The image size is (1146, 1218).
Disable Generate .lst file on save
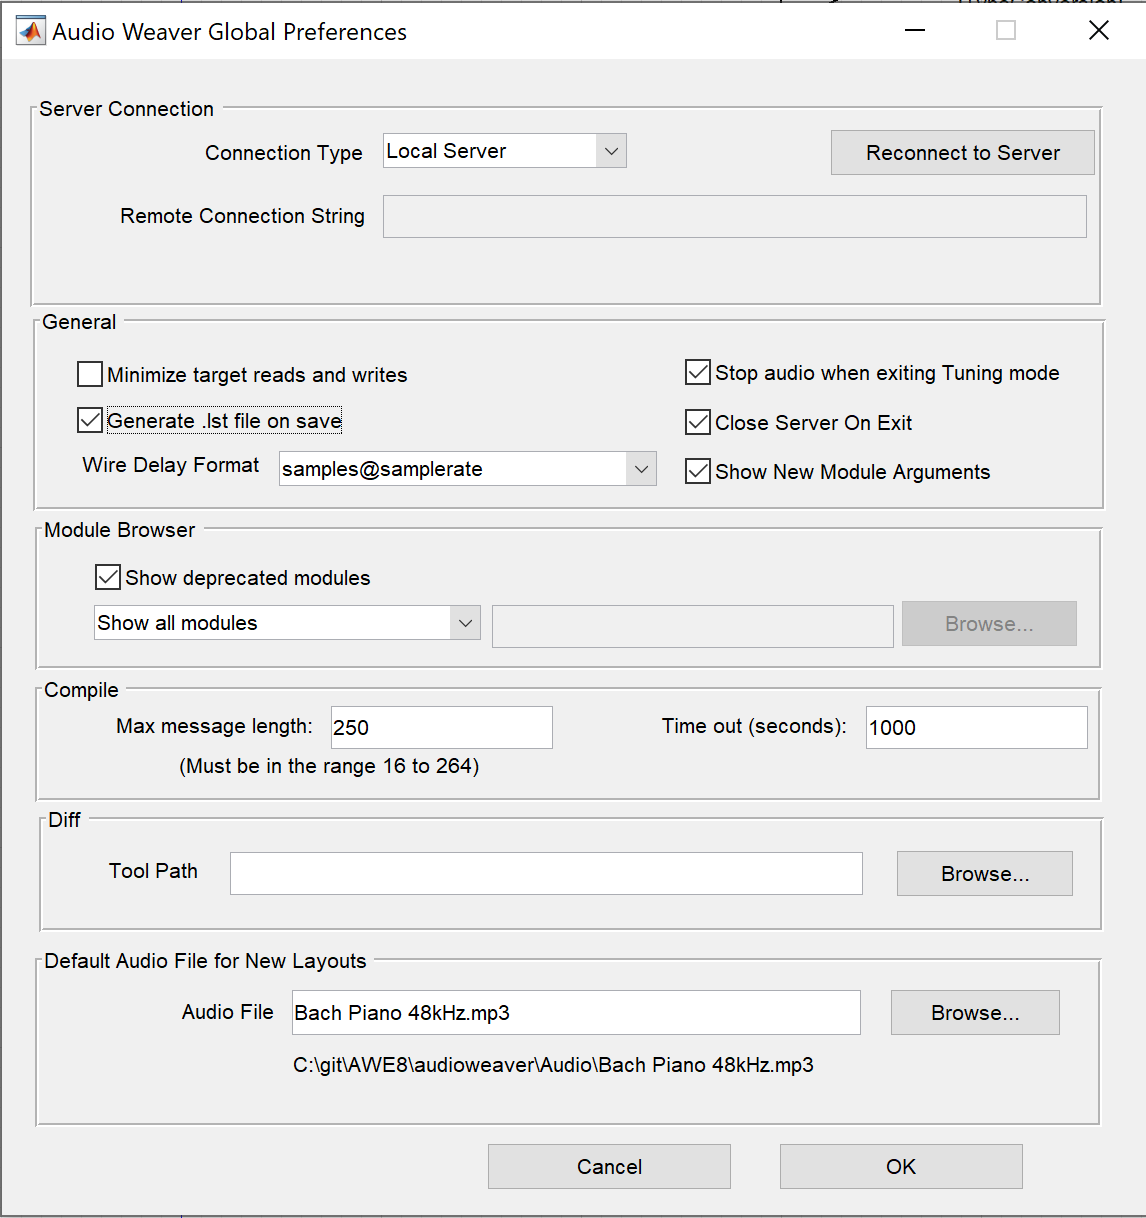point(89,420)
